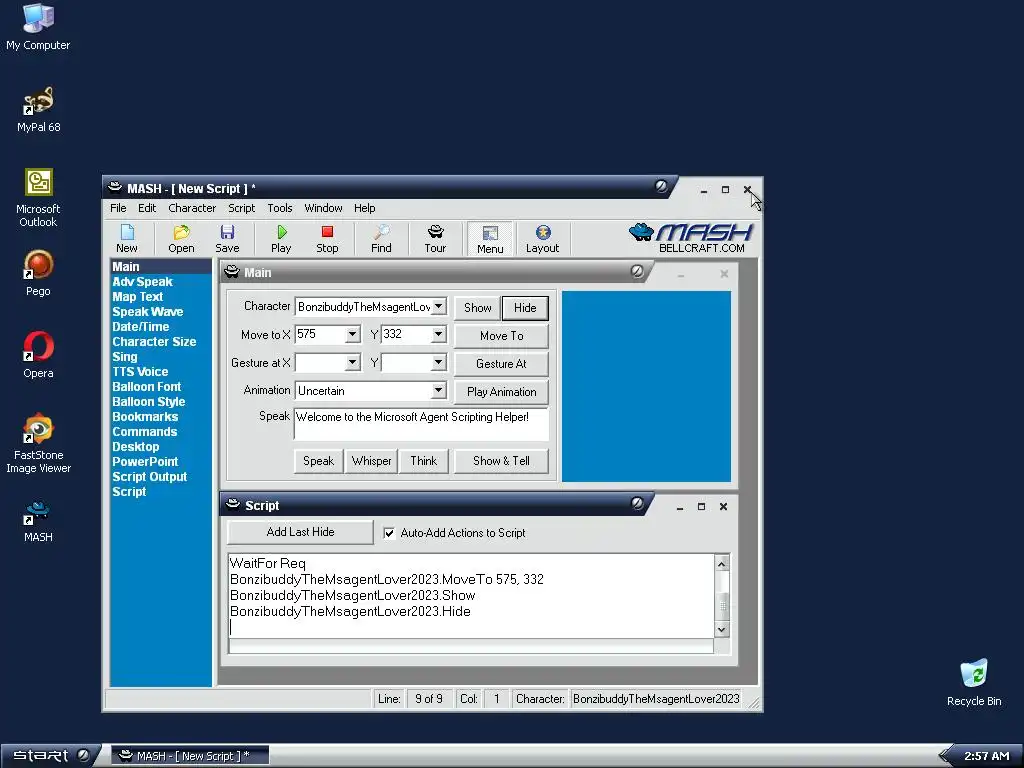The width and height of the screenshot is (1024, 768).
Task: Click the Move To button
Action: coord(502,336)
